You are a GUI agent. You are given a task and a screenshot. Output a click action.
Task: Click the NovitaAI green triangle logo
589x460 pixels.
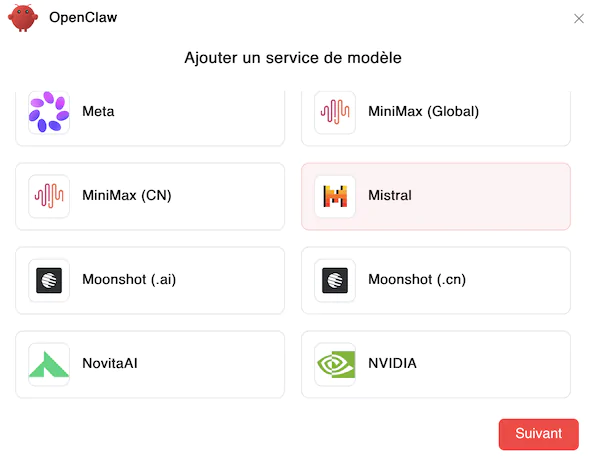[49, 364]
